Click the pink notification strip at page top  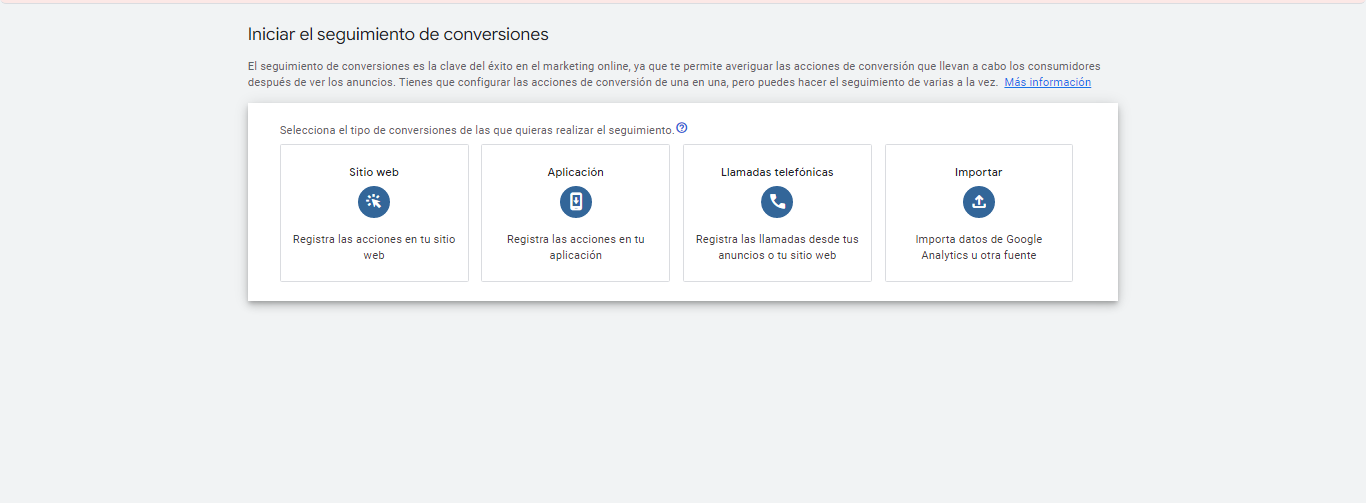(x=683, y=1)
